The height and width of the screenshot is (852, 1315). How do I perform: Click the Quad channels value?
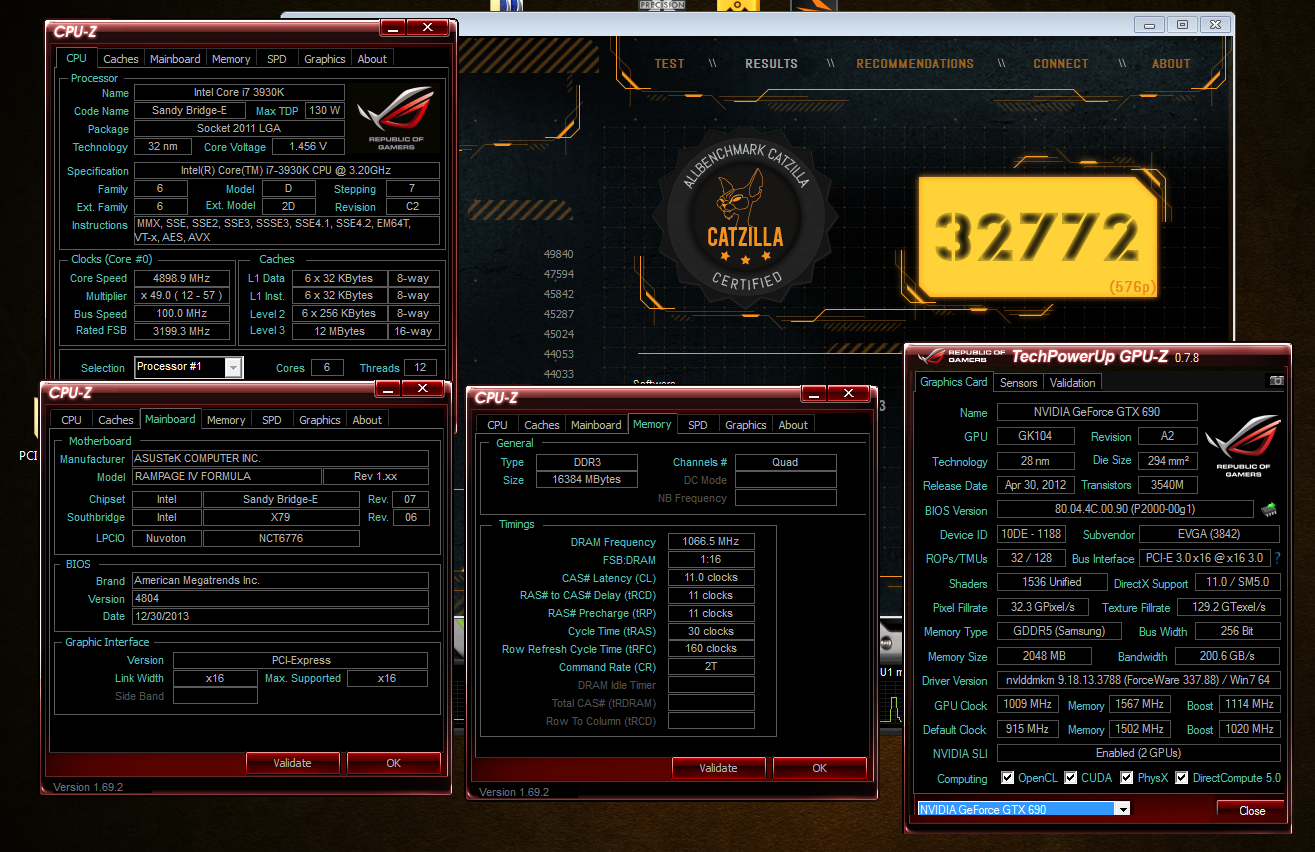pyautogui.click(x=786, y=462)
